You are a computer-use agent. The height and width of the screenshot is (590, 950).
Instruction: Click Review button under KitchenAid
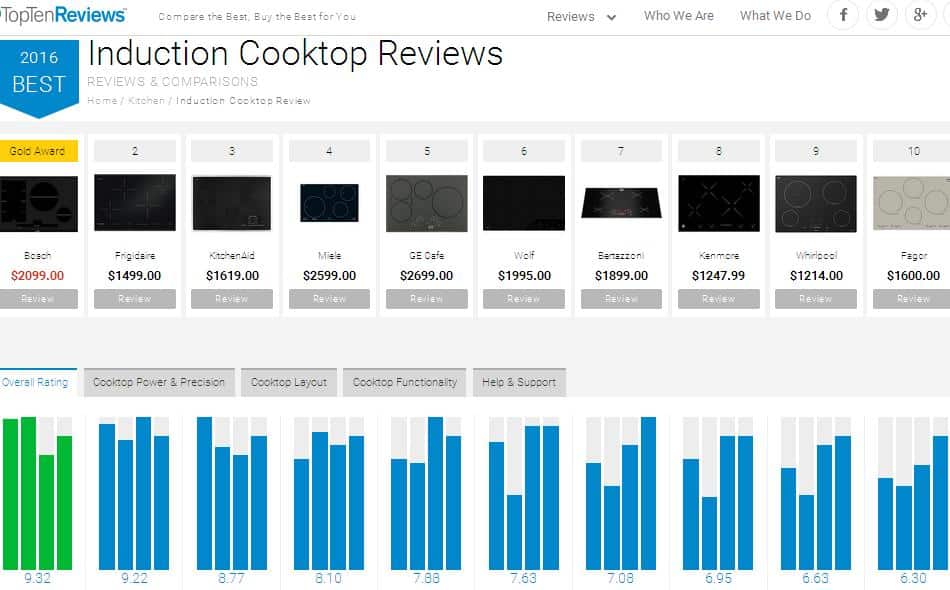click(231, 299)
